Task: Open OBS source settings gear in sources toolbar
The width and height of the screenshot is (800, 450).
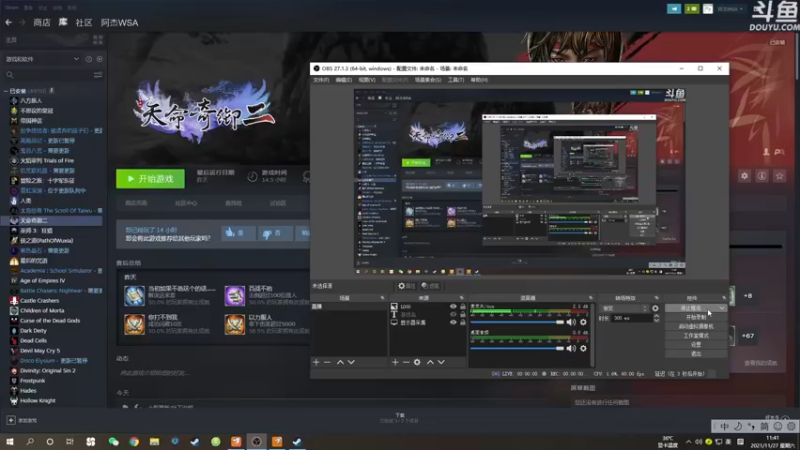Action: [417, 362]
